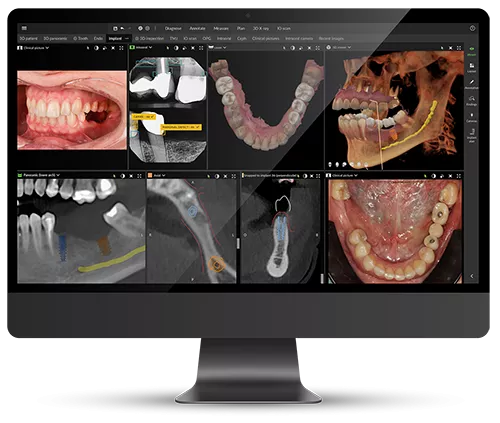Select the orange implant marker in axial view
Screen dimensions: 500x423
217,265
